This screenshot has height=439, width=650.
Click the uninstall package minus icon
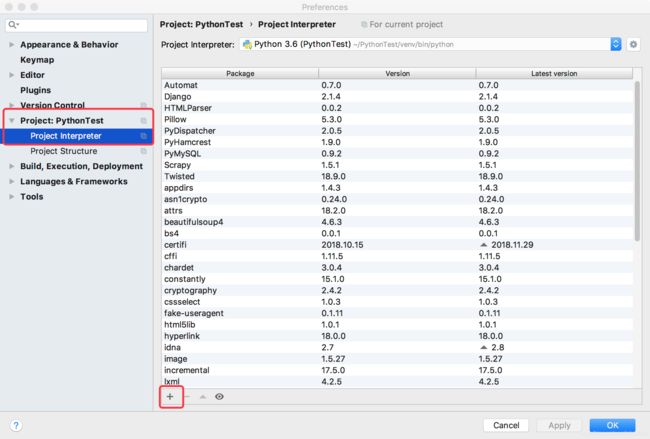(187, 397)
